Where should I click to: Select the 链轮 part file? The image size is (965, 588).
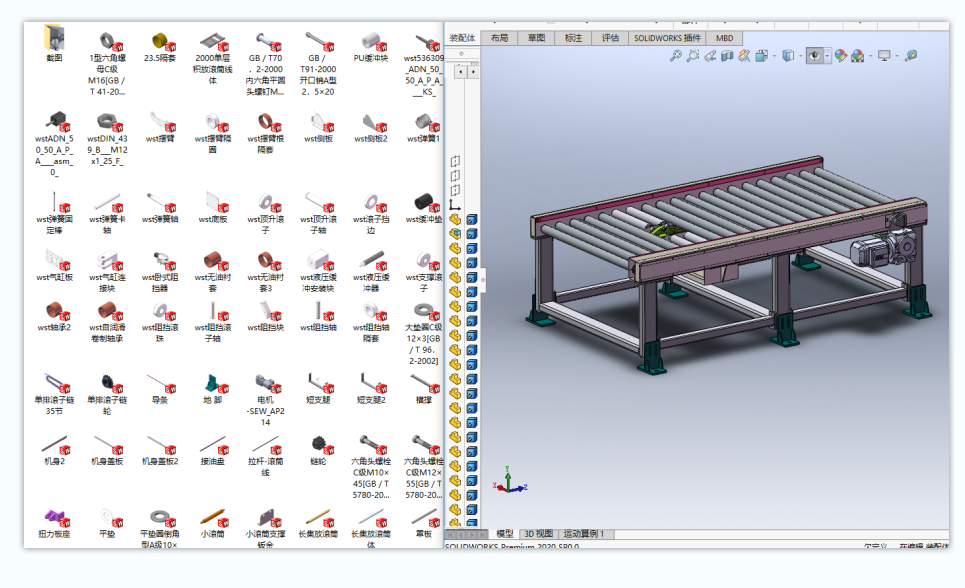coord(318,450)
